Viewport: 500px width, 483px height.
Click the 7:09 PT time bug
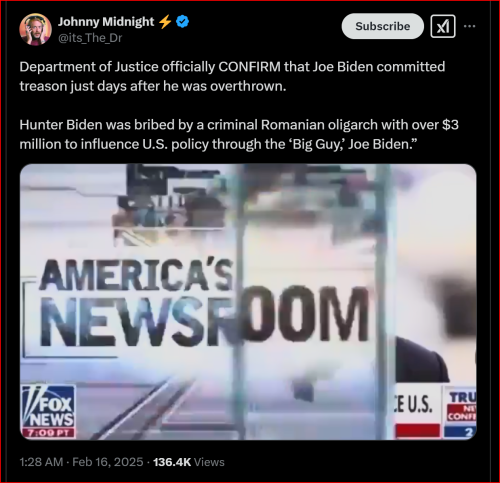(48, 433)
